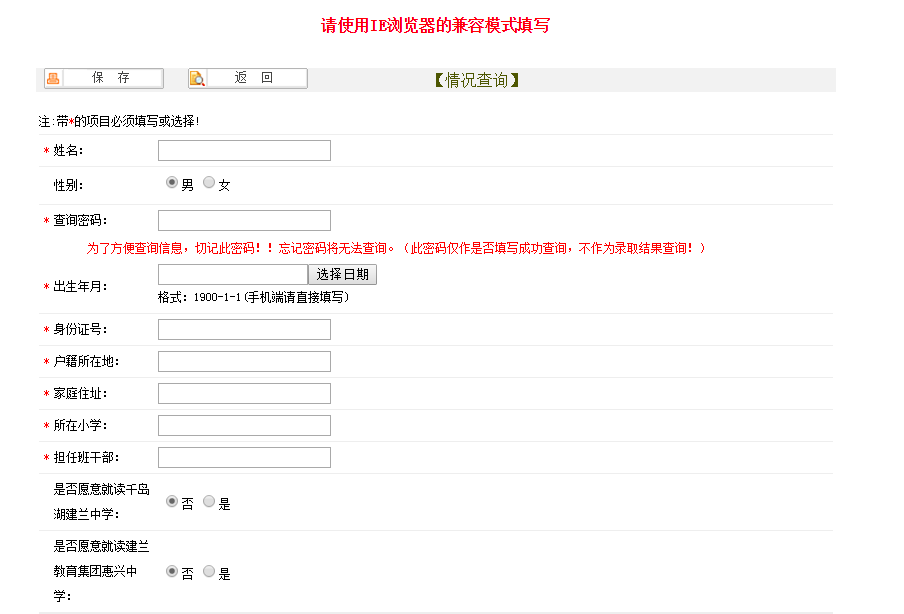Focus the 家庭住址 input field
Image resolution: width=904 pixels, height=614 pixels.
click(244, 394)
